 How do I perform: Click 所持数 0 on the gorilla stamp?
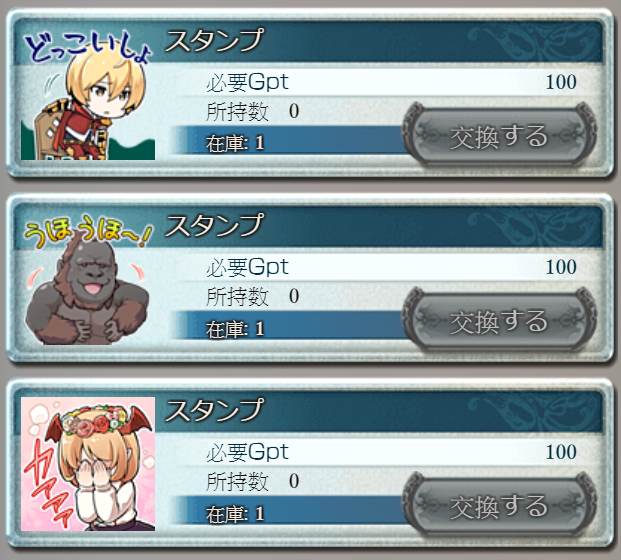(253, 296)
